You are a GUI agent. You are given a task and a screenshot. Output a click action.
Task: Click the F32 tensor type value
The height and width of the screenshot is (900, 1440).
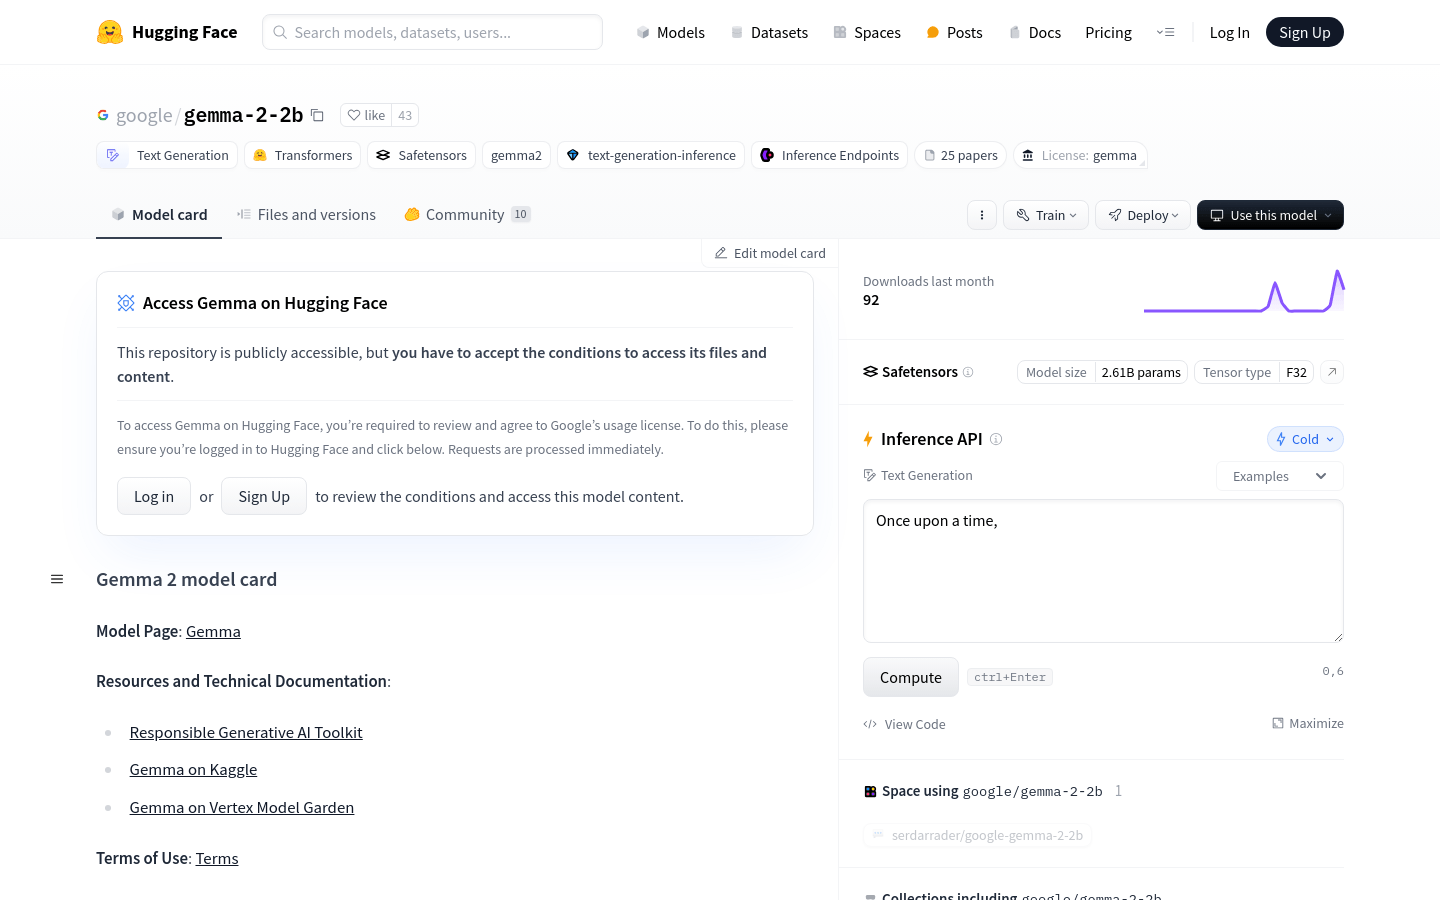pos(1296,372)
